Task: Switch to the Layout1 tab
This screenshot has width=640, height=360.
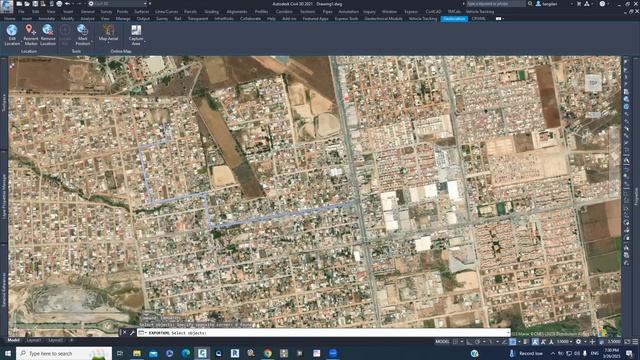Action: 33,340
